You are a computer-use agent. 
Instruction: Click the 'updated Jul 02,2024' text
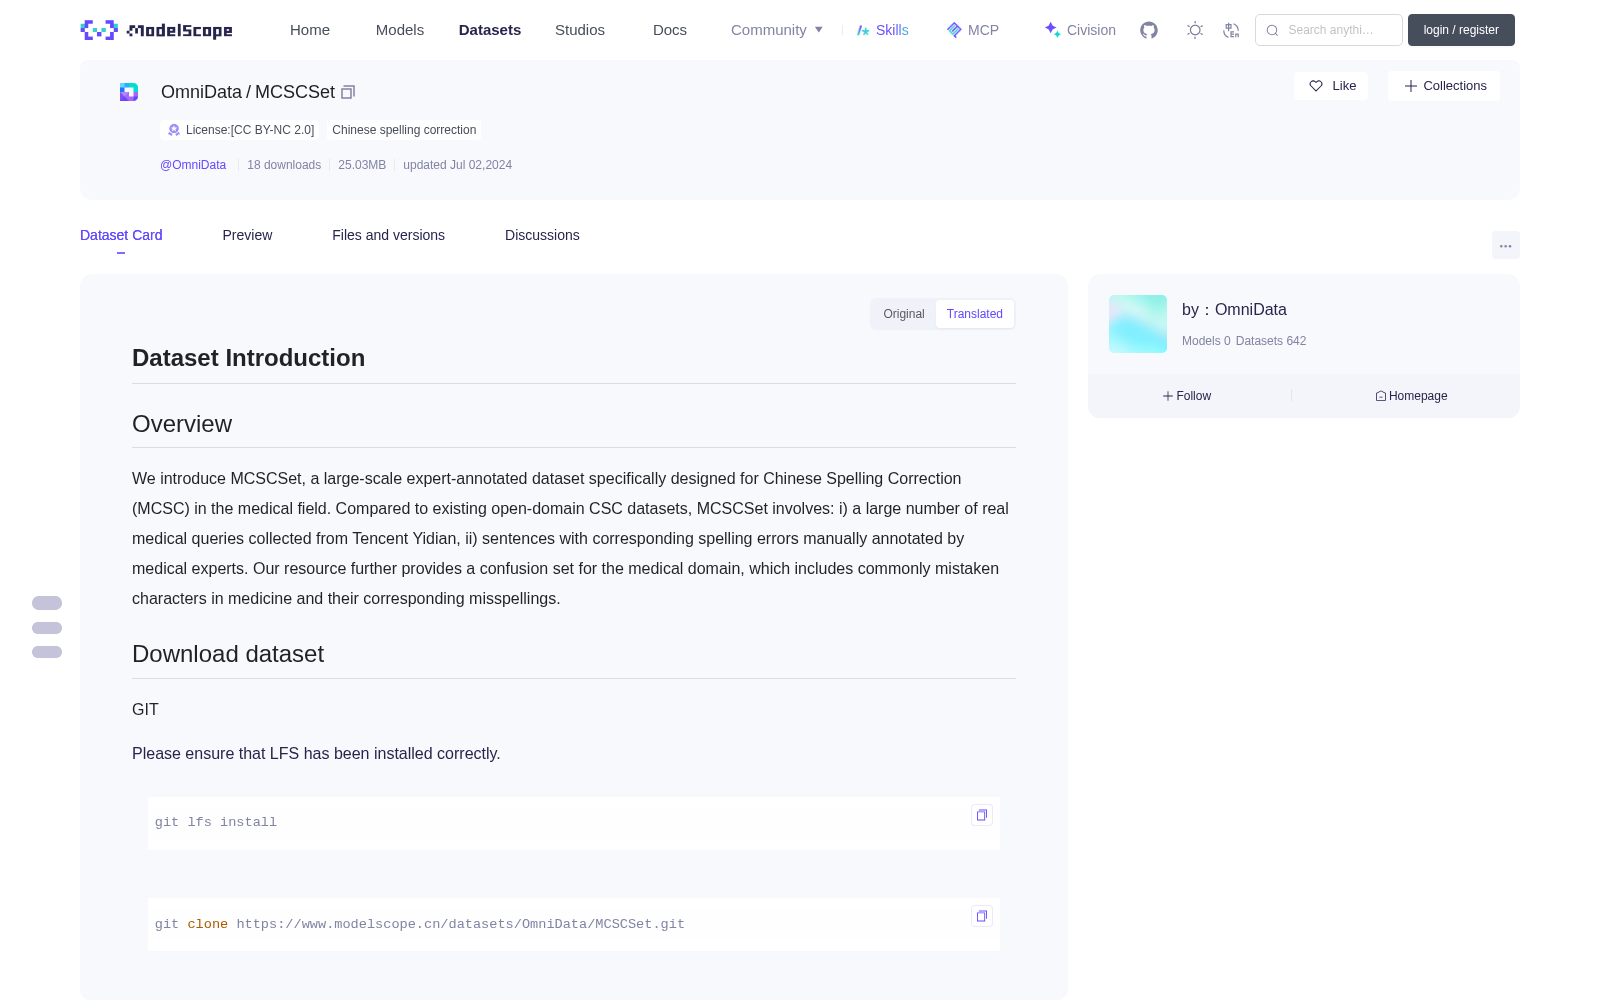(457, 165)
